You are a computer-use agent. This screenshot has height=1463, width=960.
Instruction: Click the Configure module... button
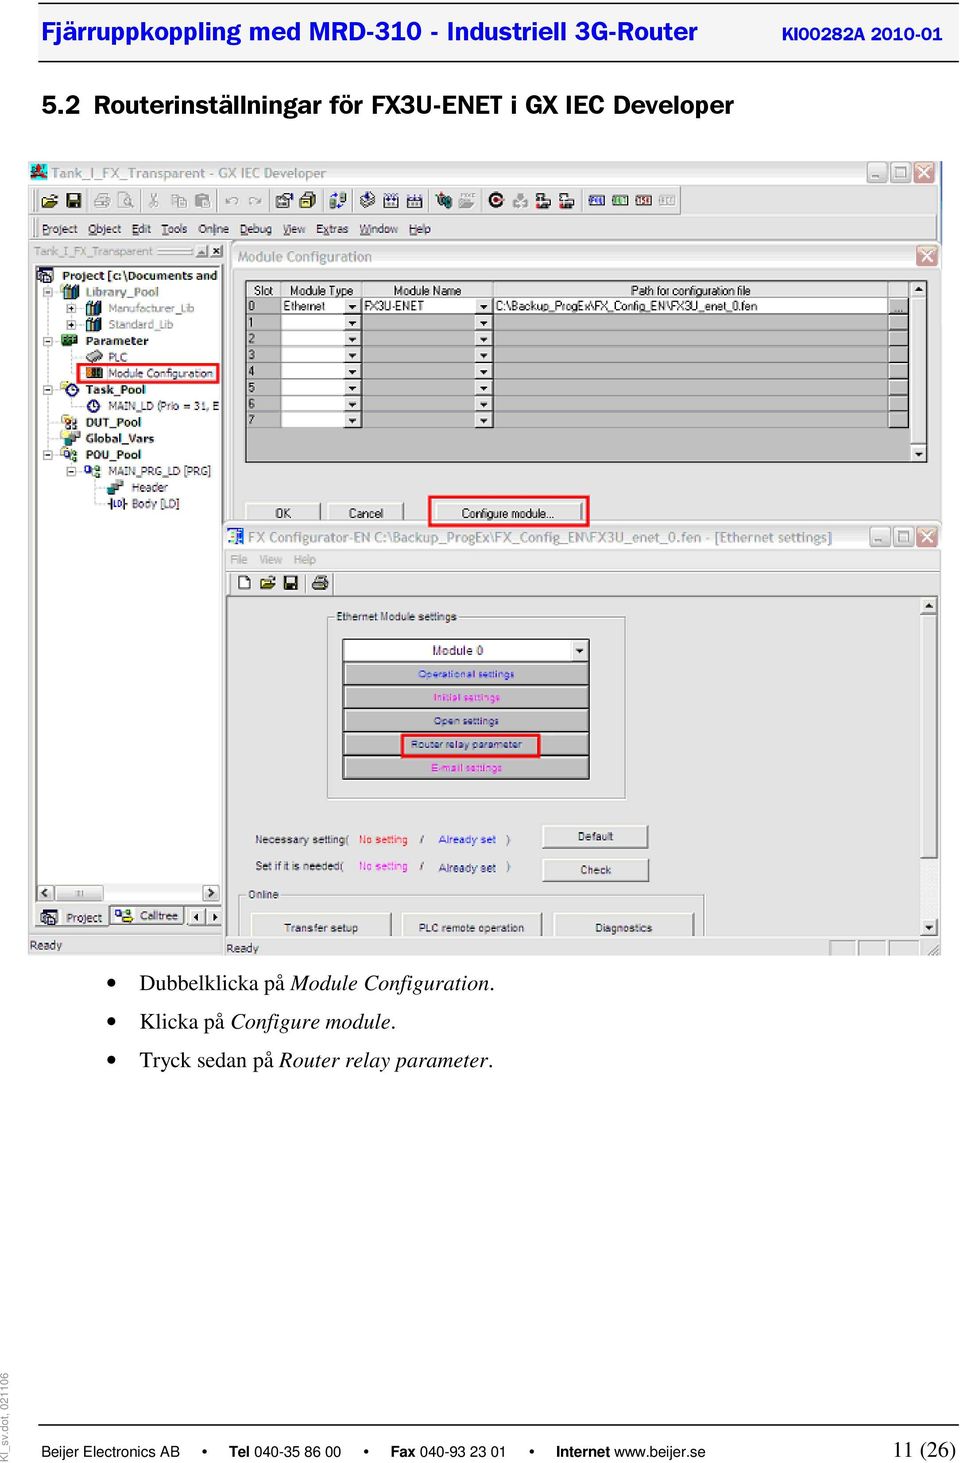click(508, 513)
